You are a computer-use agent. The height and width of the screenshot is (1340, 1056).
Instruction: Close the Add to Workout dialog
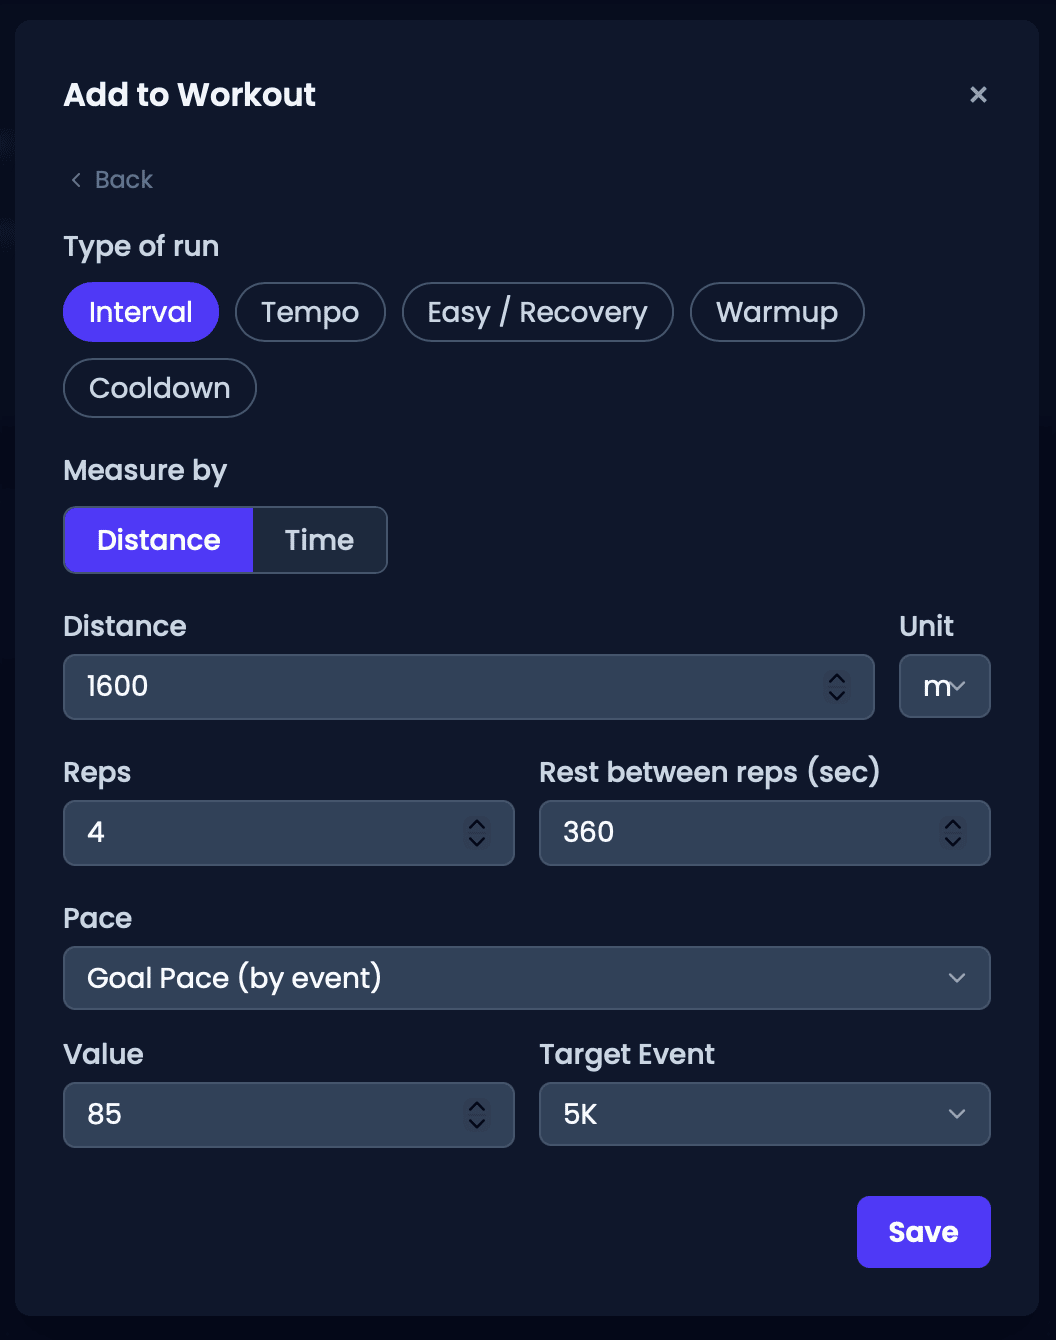[x=978, y=94]
